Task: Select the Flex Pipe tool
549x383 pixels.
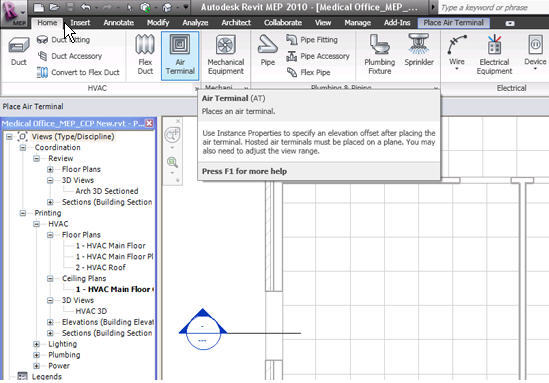Action: [x=308, y=72]
